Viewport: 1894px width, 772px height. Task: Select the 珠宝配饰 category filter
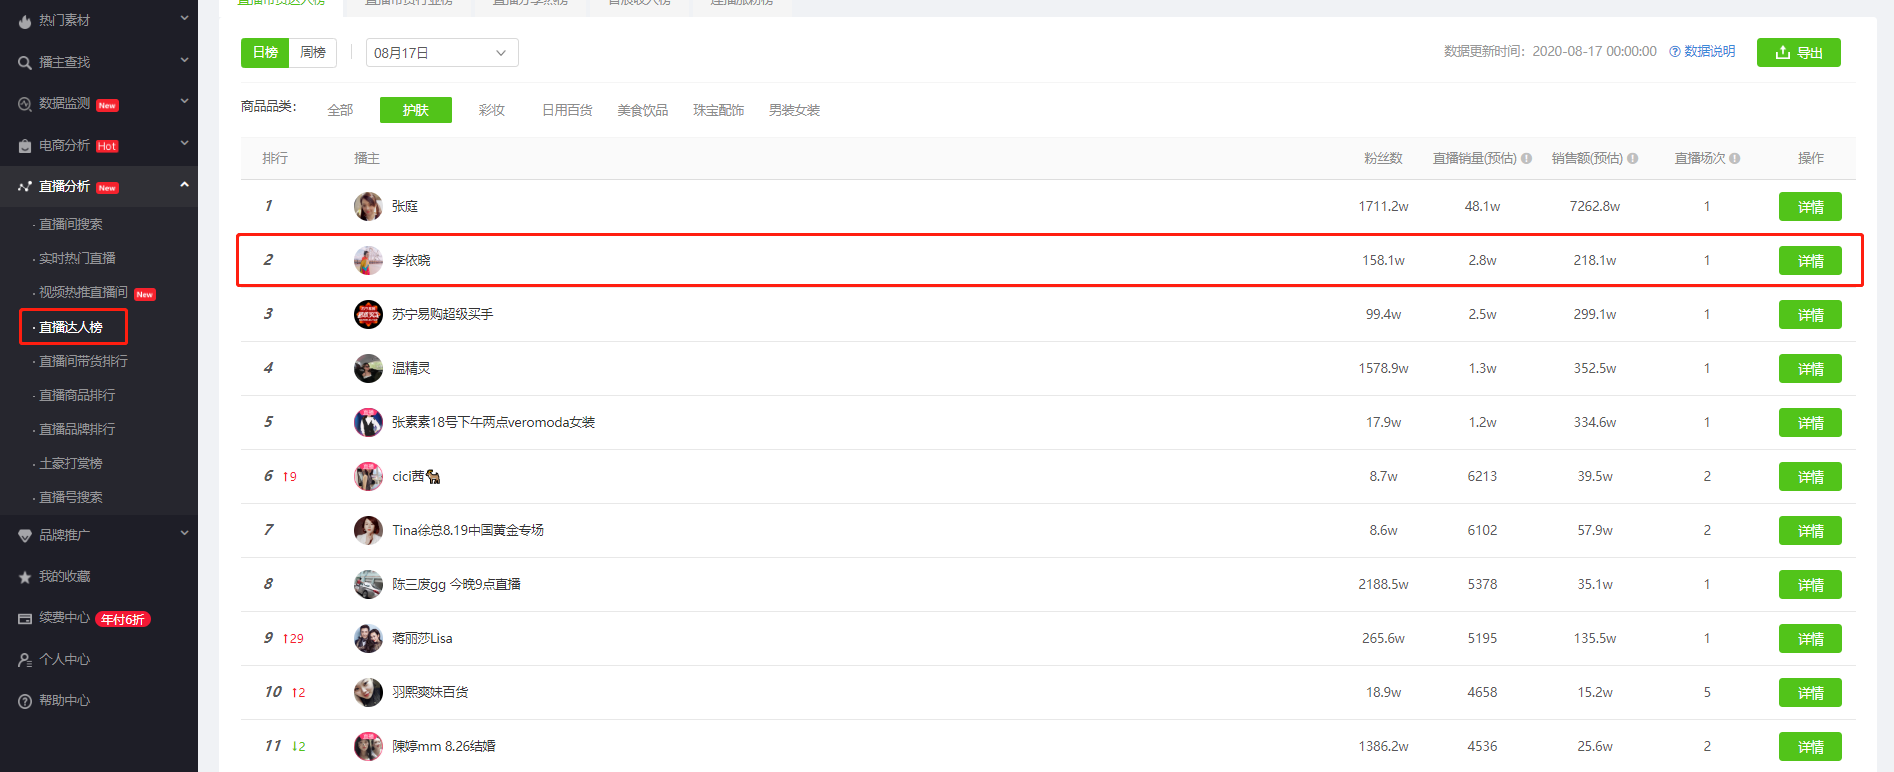[718, 110]
